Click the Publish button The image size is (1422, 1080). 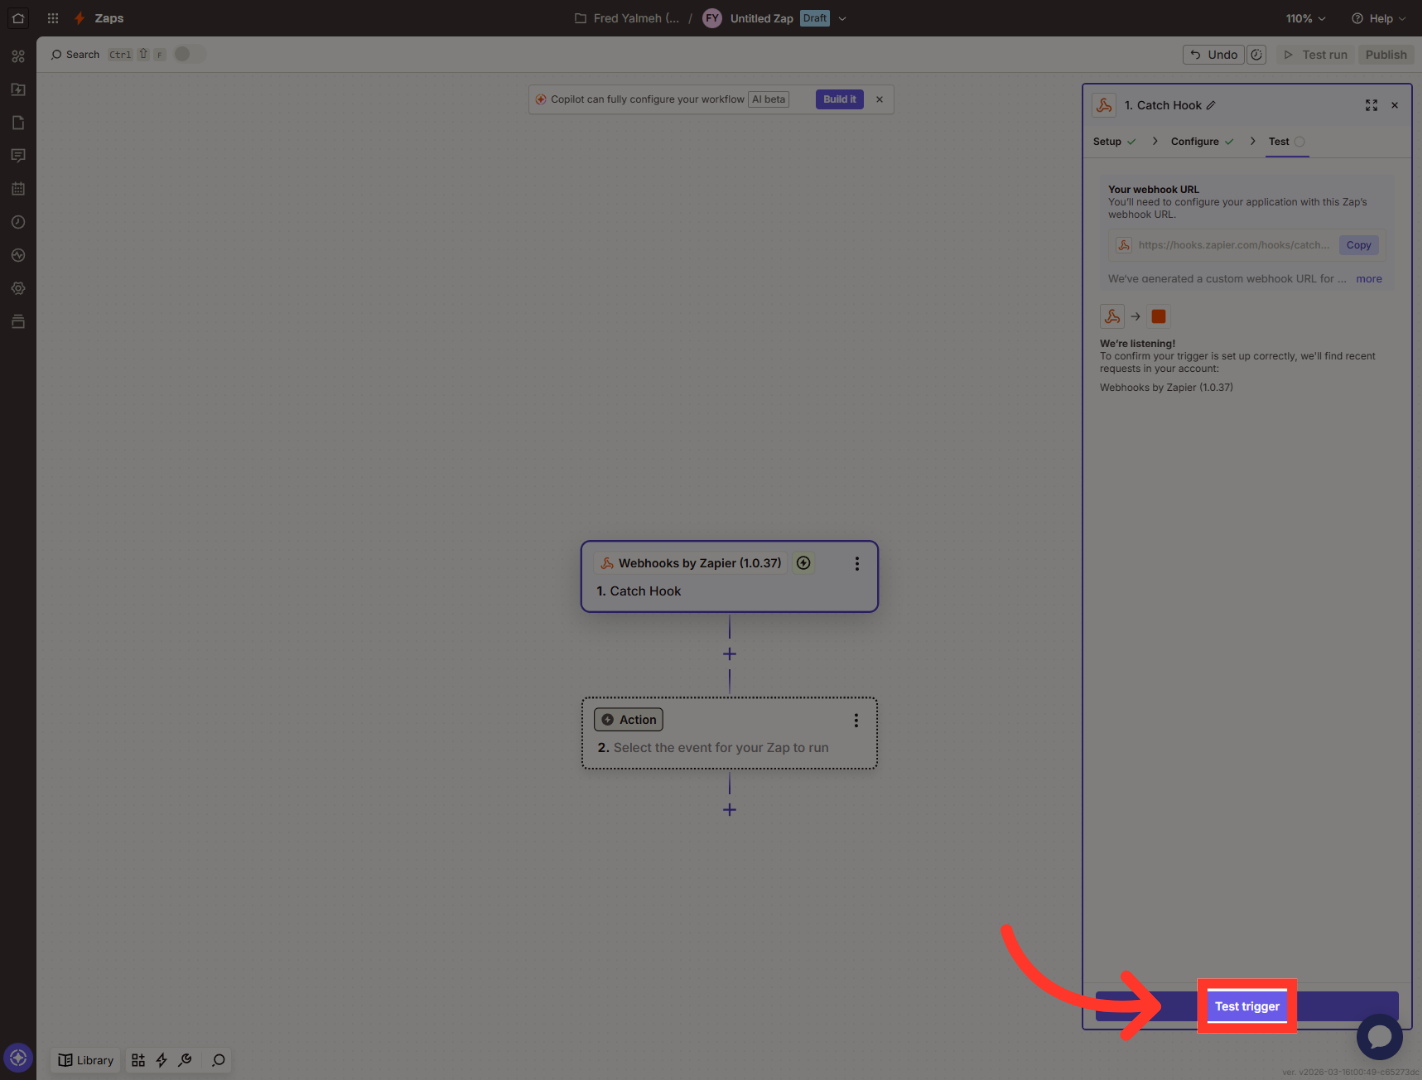point(1386,55)
